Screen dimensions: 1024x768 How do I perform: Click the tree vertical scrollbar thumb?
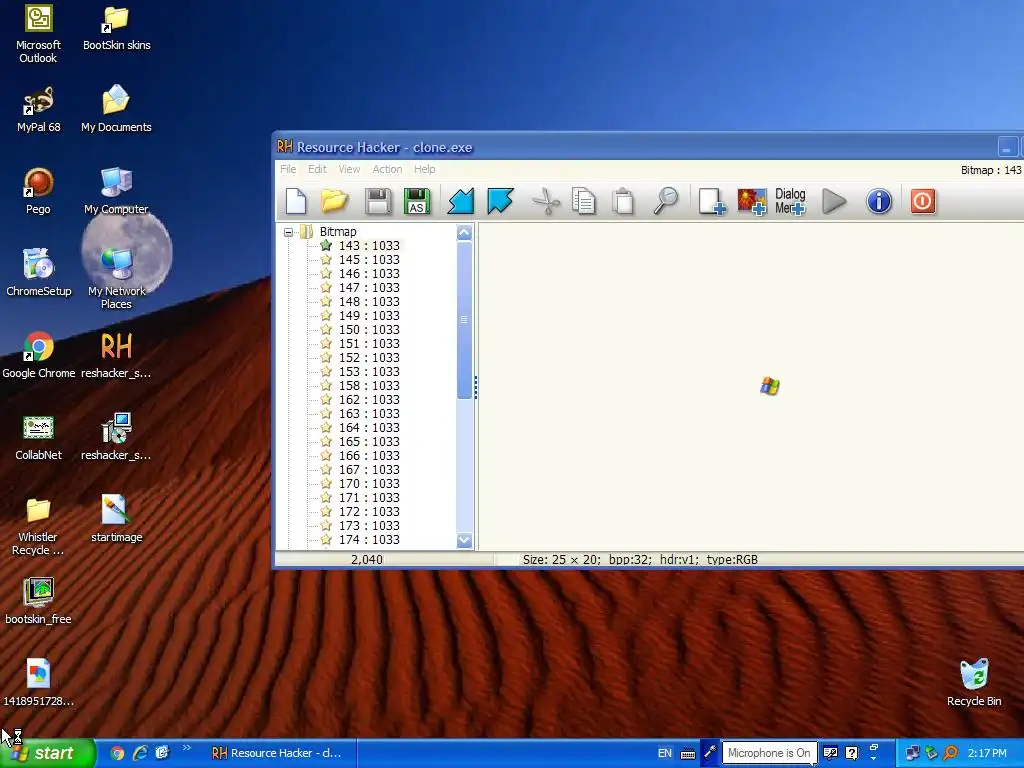click(464, 319)
